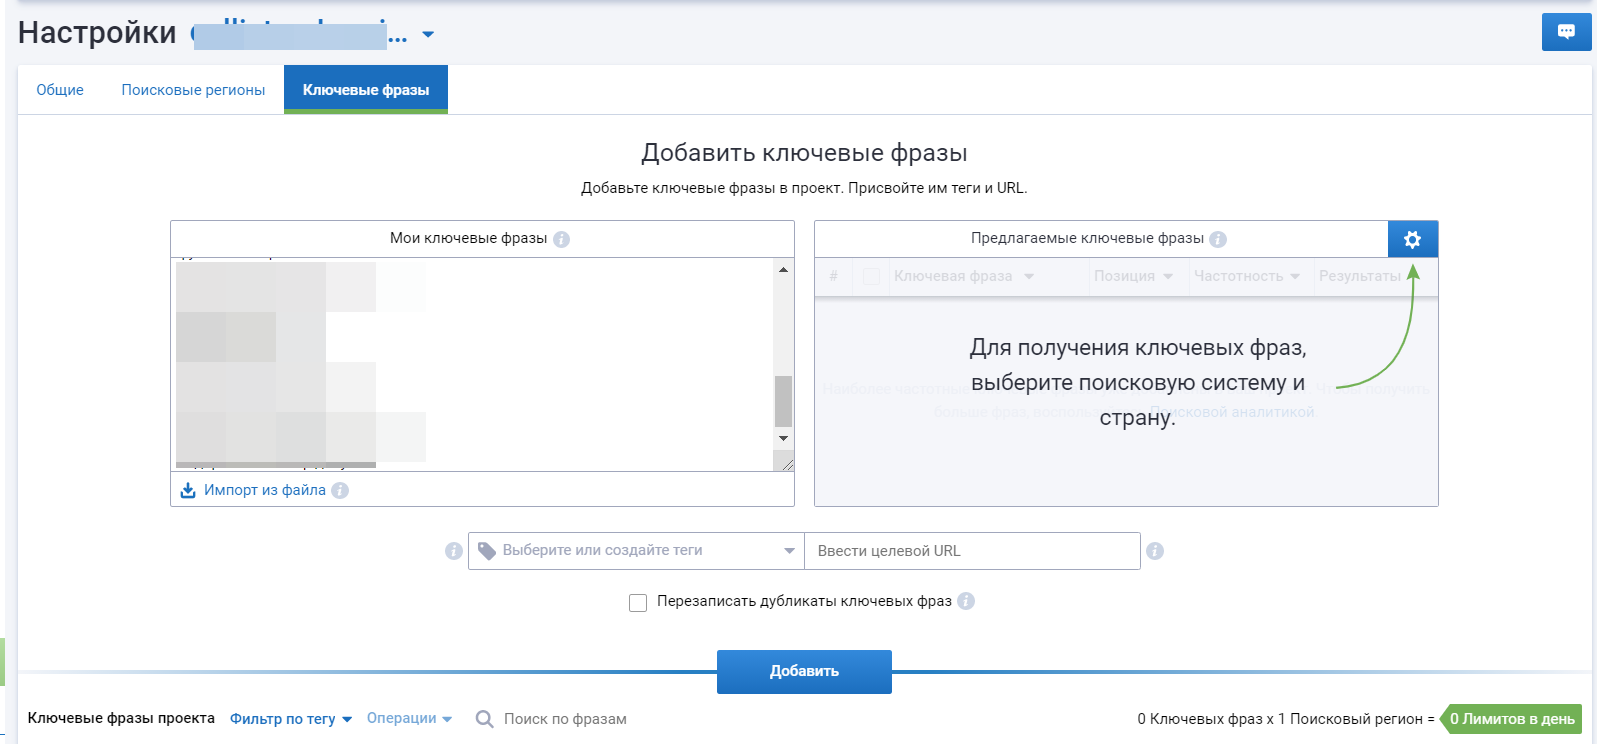Expand the project name dropdown arrow

[x=428, y=35]
